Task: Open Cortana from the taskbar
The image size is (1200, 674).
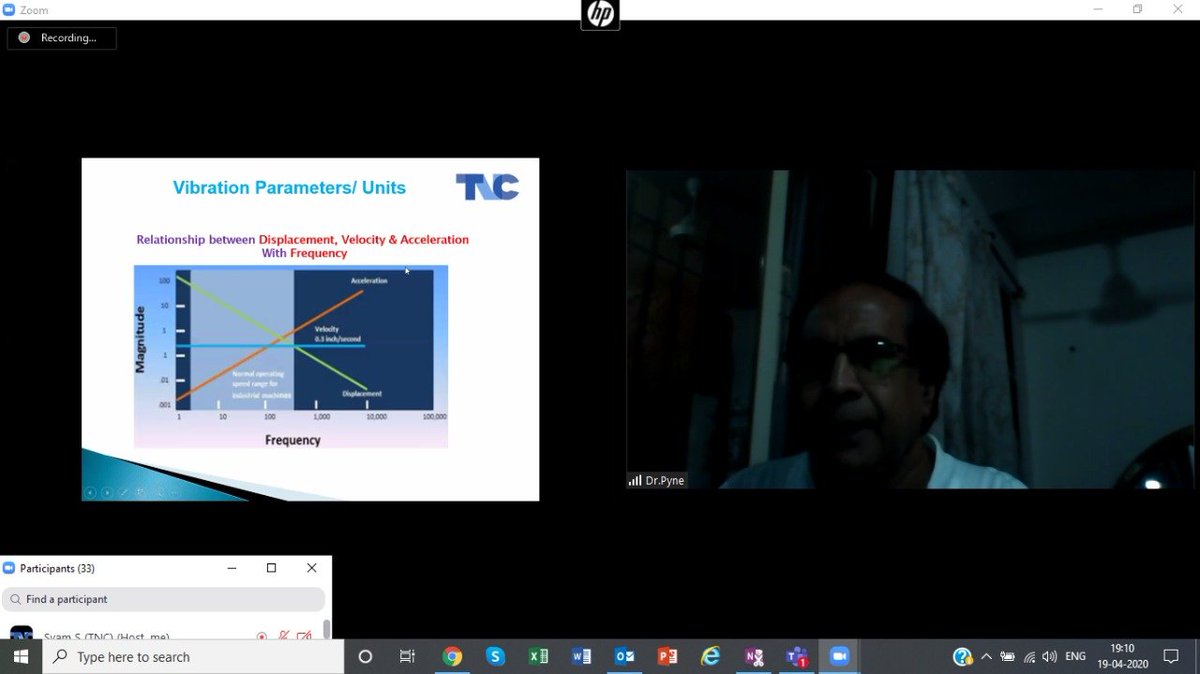Action: tap(365, 657)
